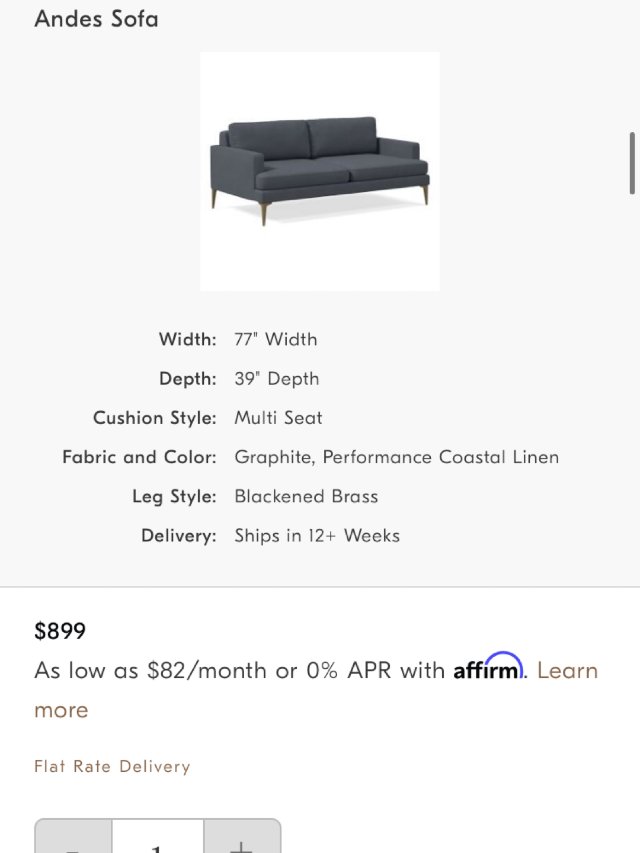Decrease quantity with the minus button

(73, 841)
